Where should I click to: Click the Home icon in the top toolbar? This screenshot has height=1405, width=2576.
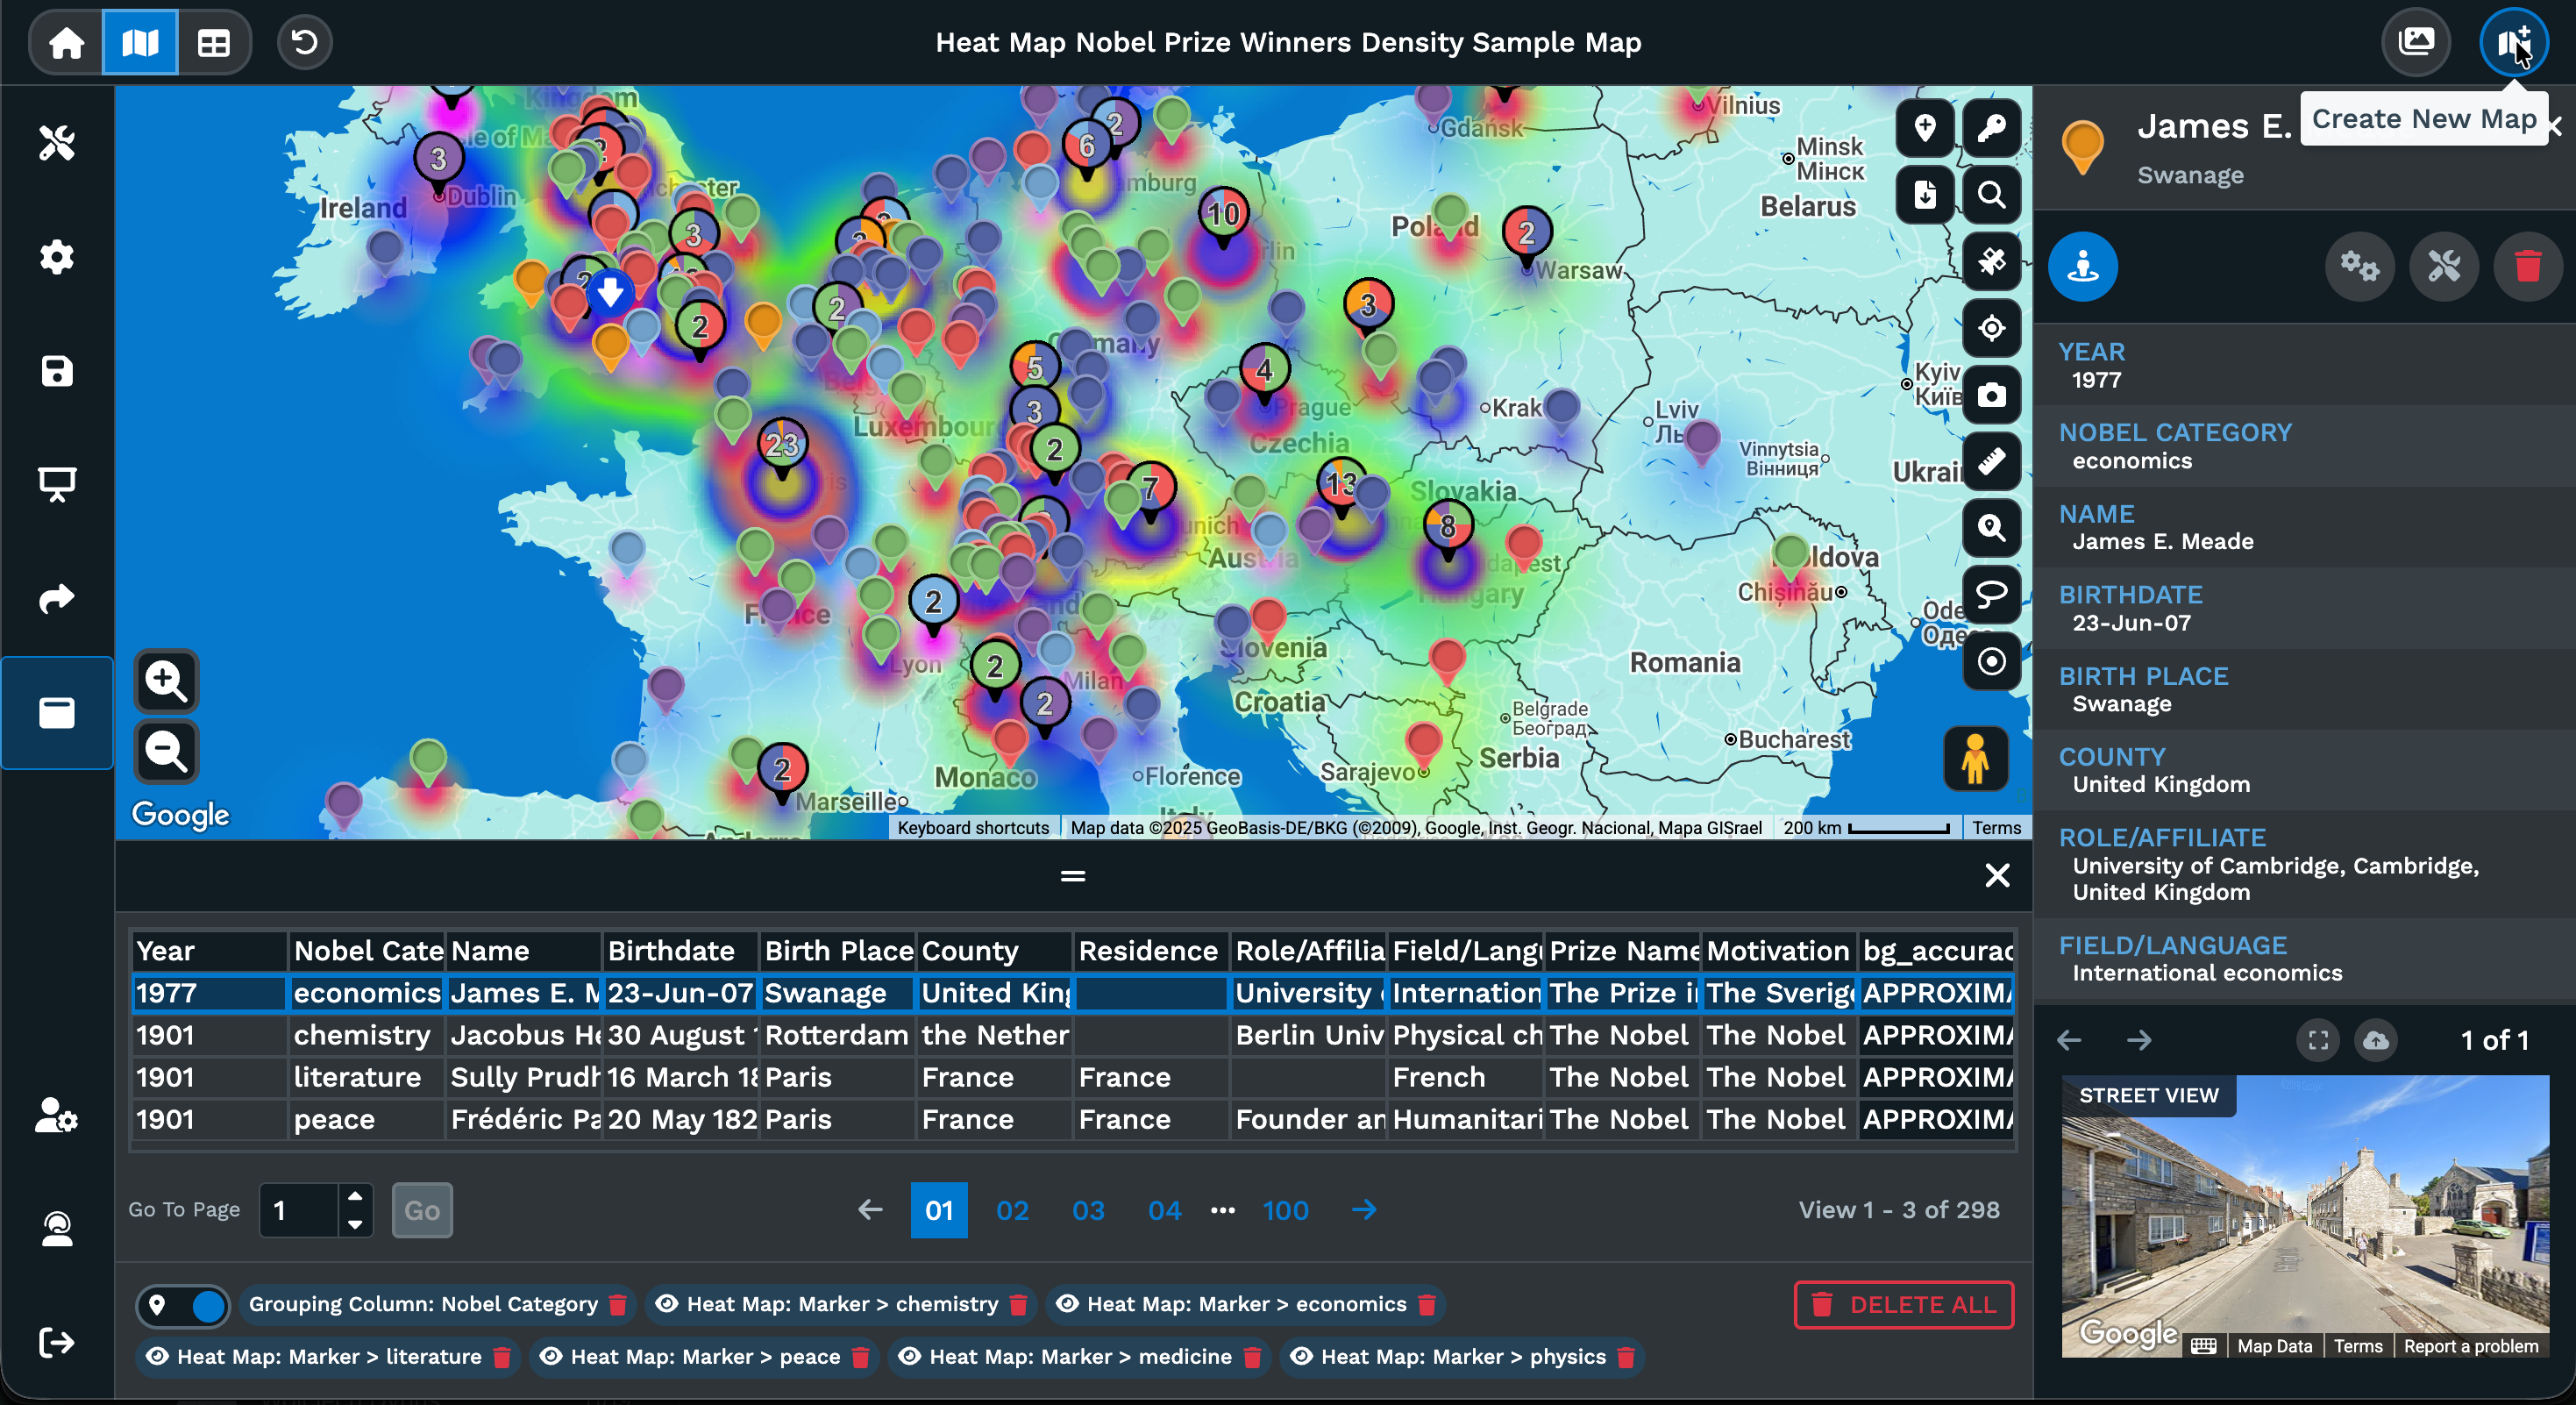tap(64, 42)
